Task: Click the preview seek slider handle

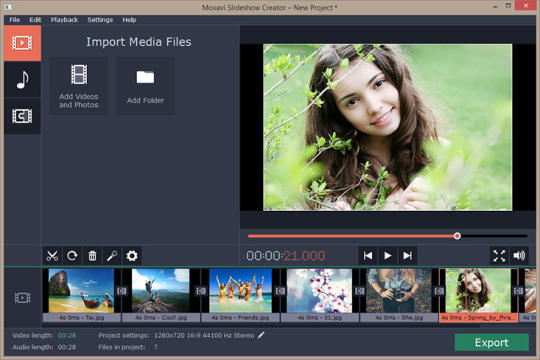Action: pyautogui.click(x=457, y=236)
